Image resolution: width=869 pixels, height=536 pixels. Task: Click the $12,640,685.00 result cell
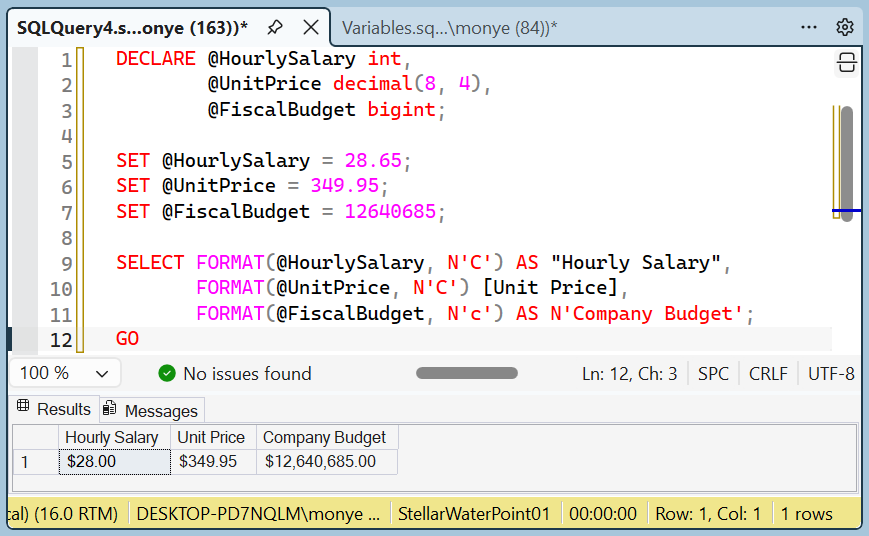327,462
